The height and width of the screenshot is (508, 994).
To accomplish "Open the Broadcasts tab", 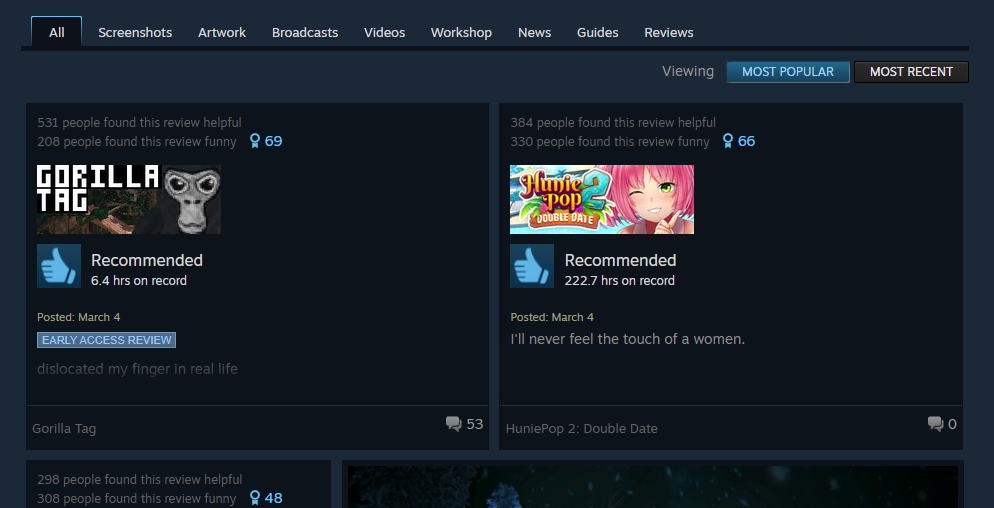I will (305, 32).
